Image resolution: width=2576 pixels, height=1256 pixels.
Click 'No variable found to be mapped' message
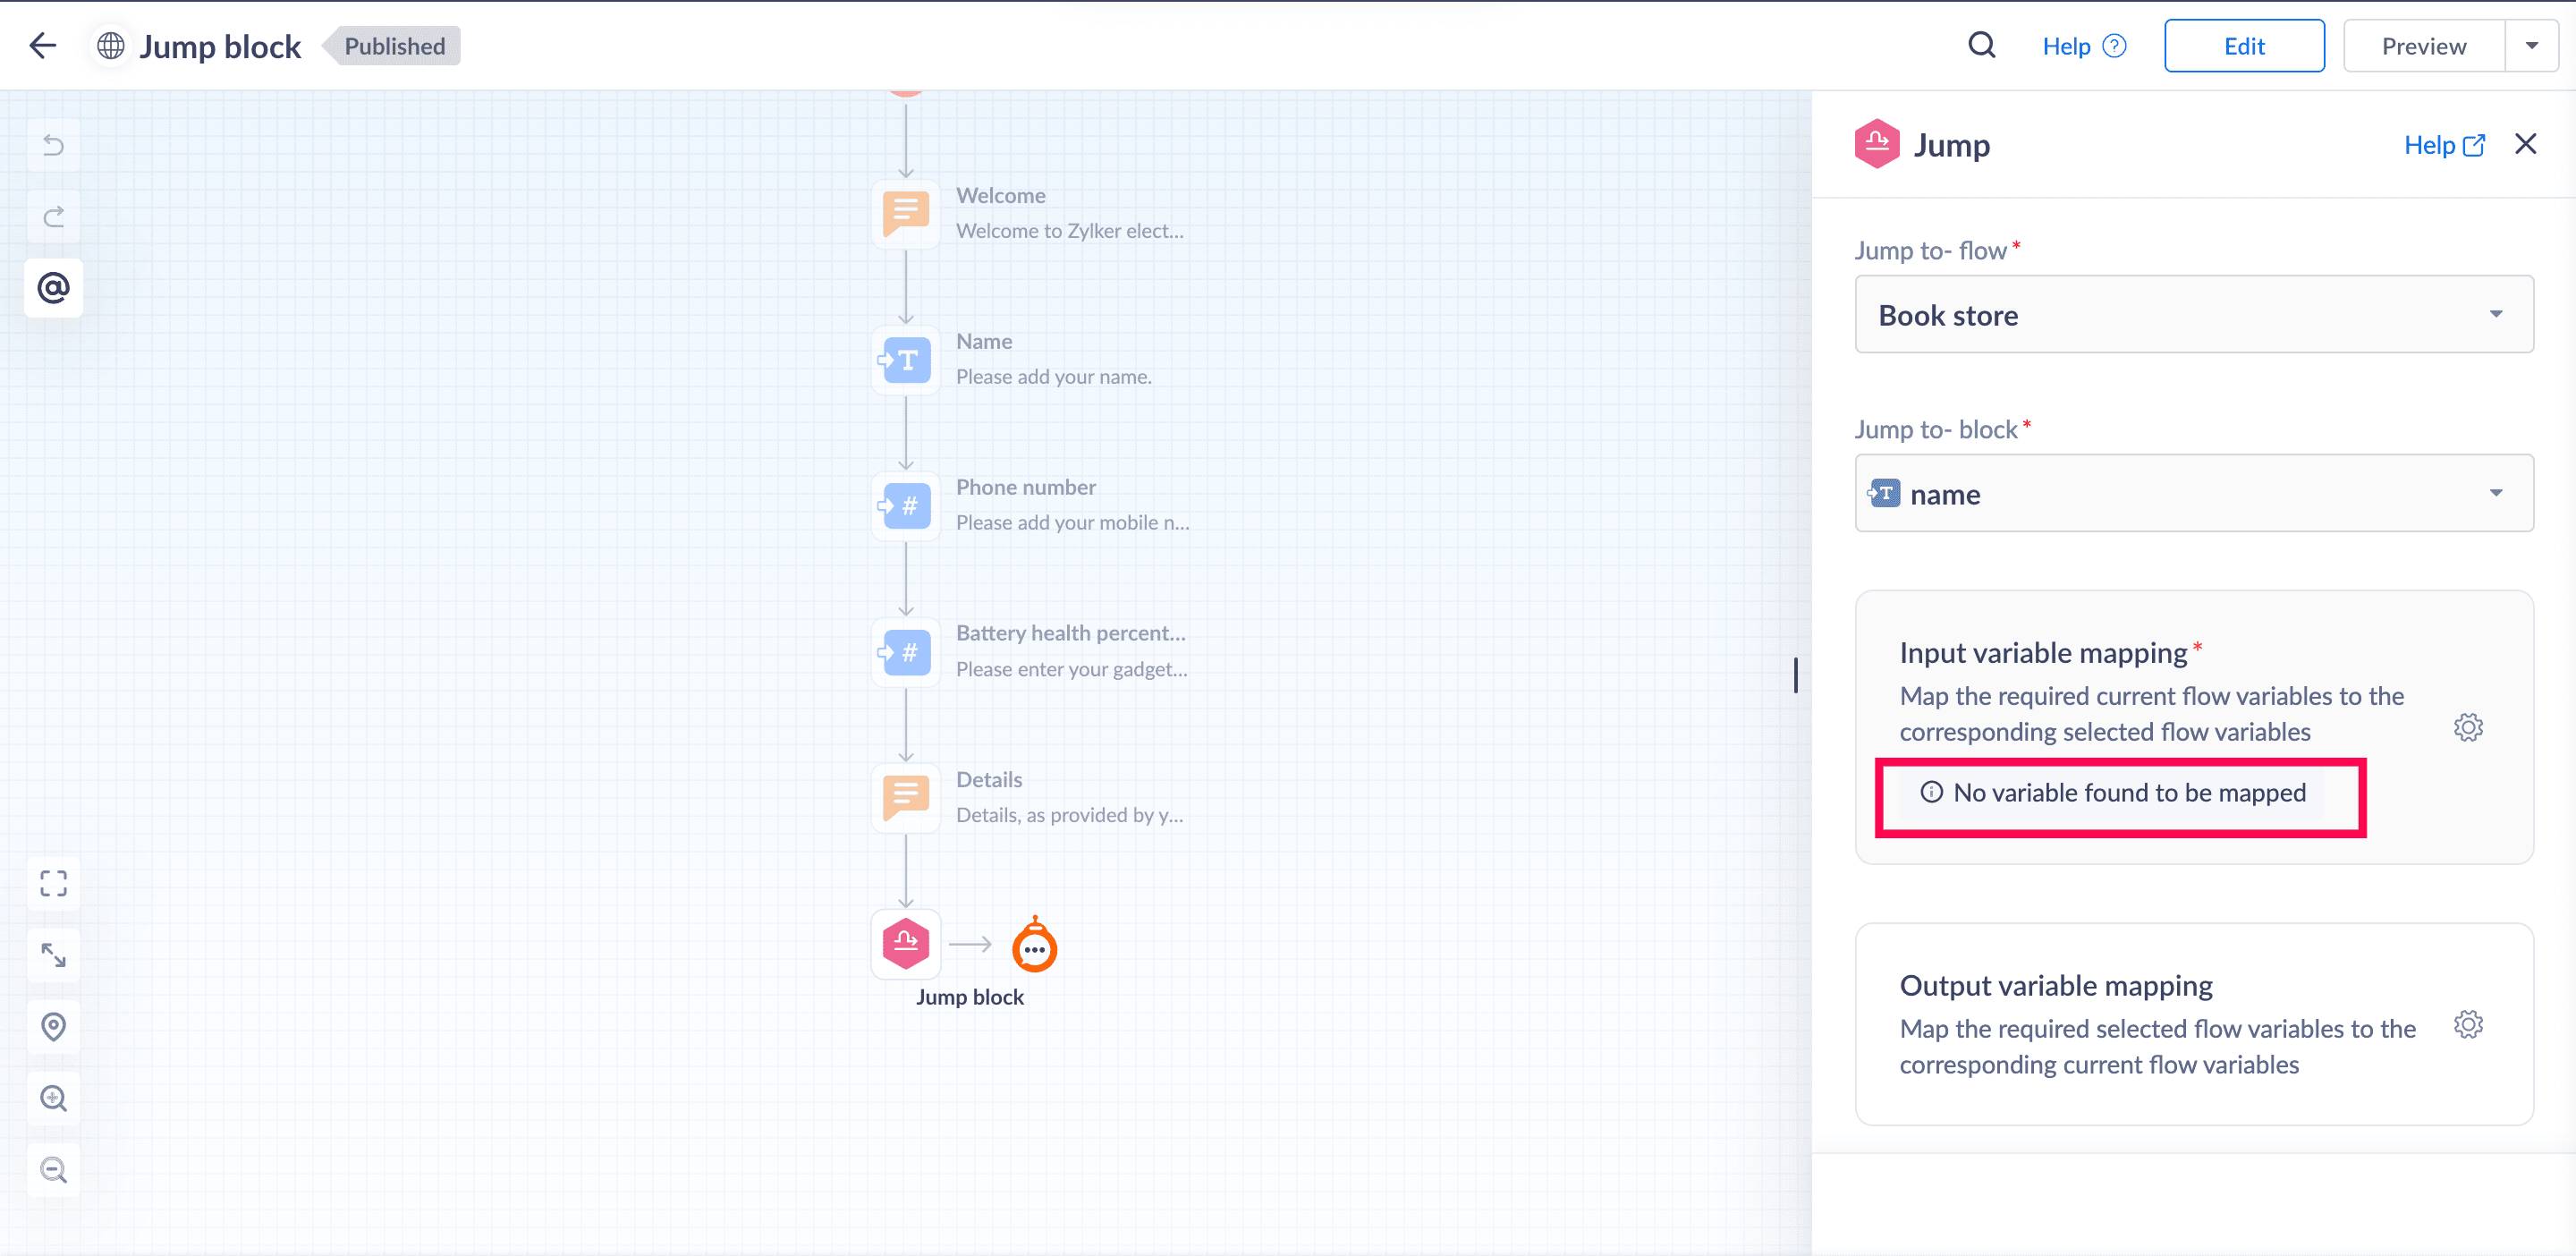click(x=2128, y=792)
